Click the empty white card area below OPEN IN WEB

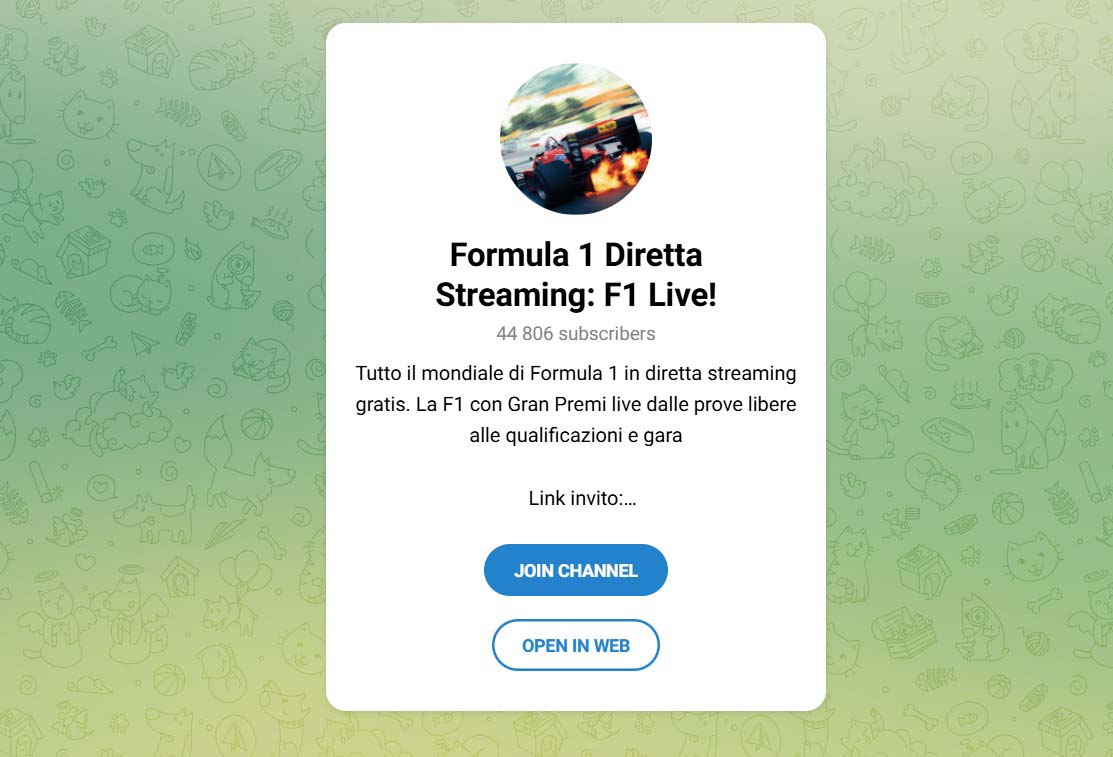tap(576, 691)
